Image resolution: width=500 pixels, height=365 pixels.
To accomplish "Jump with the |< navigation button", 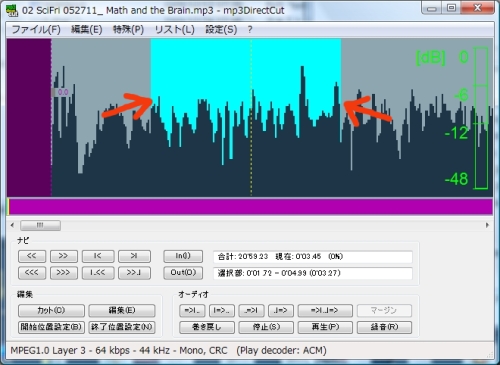I will 98,256.
